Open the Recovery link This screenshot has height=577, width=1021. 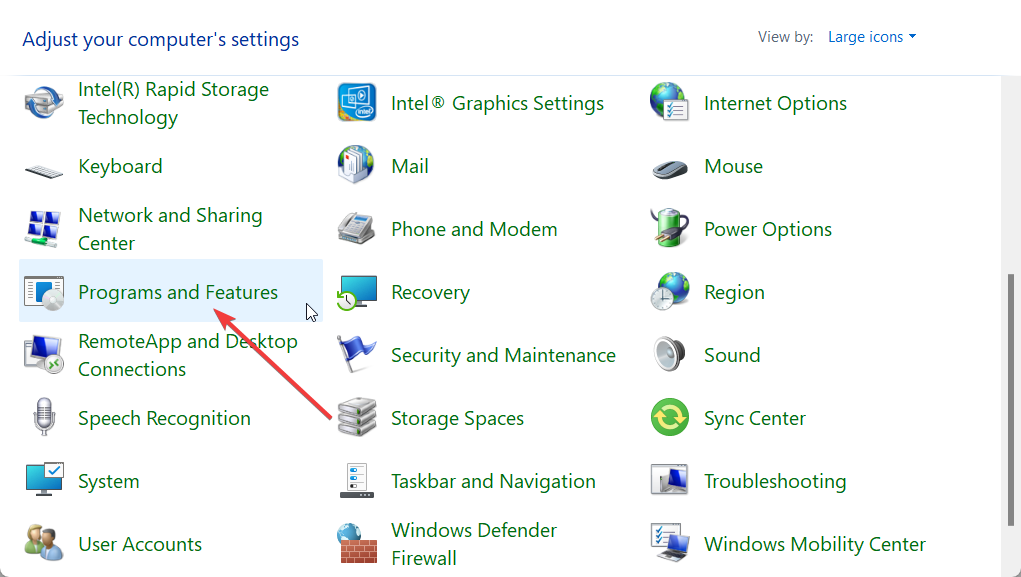click(430, 292)
